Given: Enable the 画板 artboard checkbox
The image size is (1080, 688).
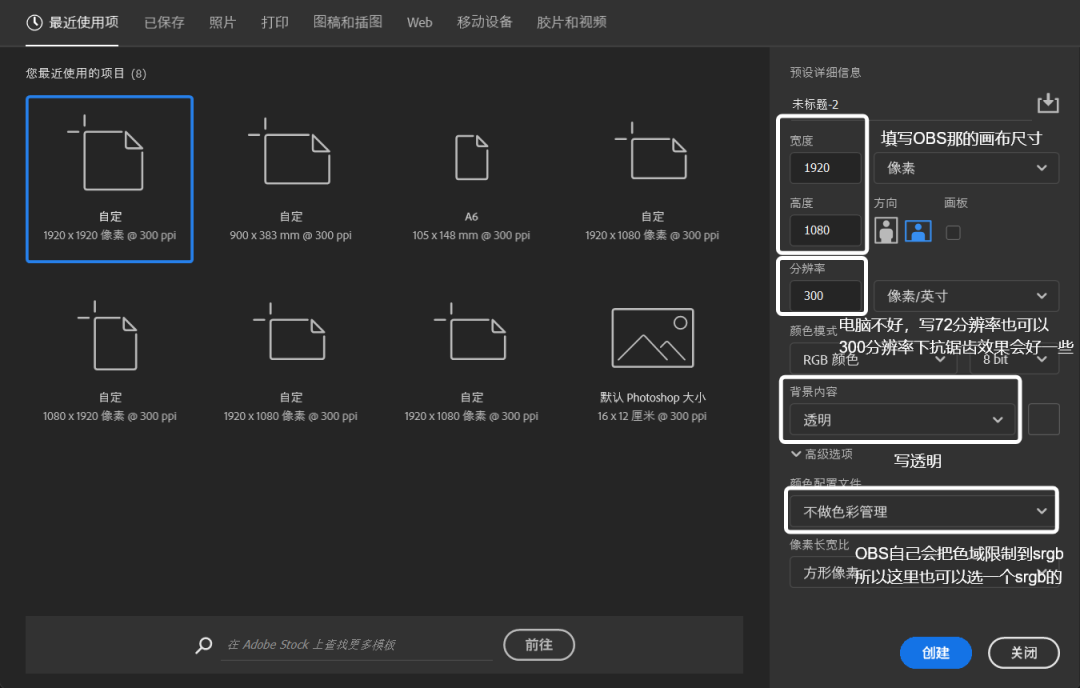Looking at the screenshot, I should [953, 232].
